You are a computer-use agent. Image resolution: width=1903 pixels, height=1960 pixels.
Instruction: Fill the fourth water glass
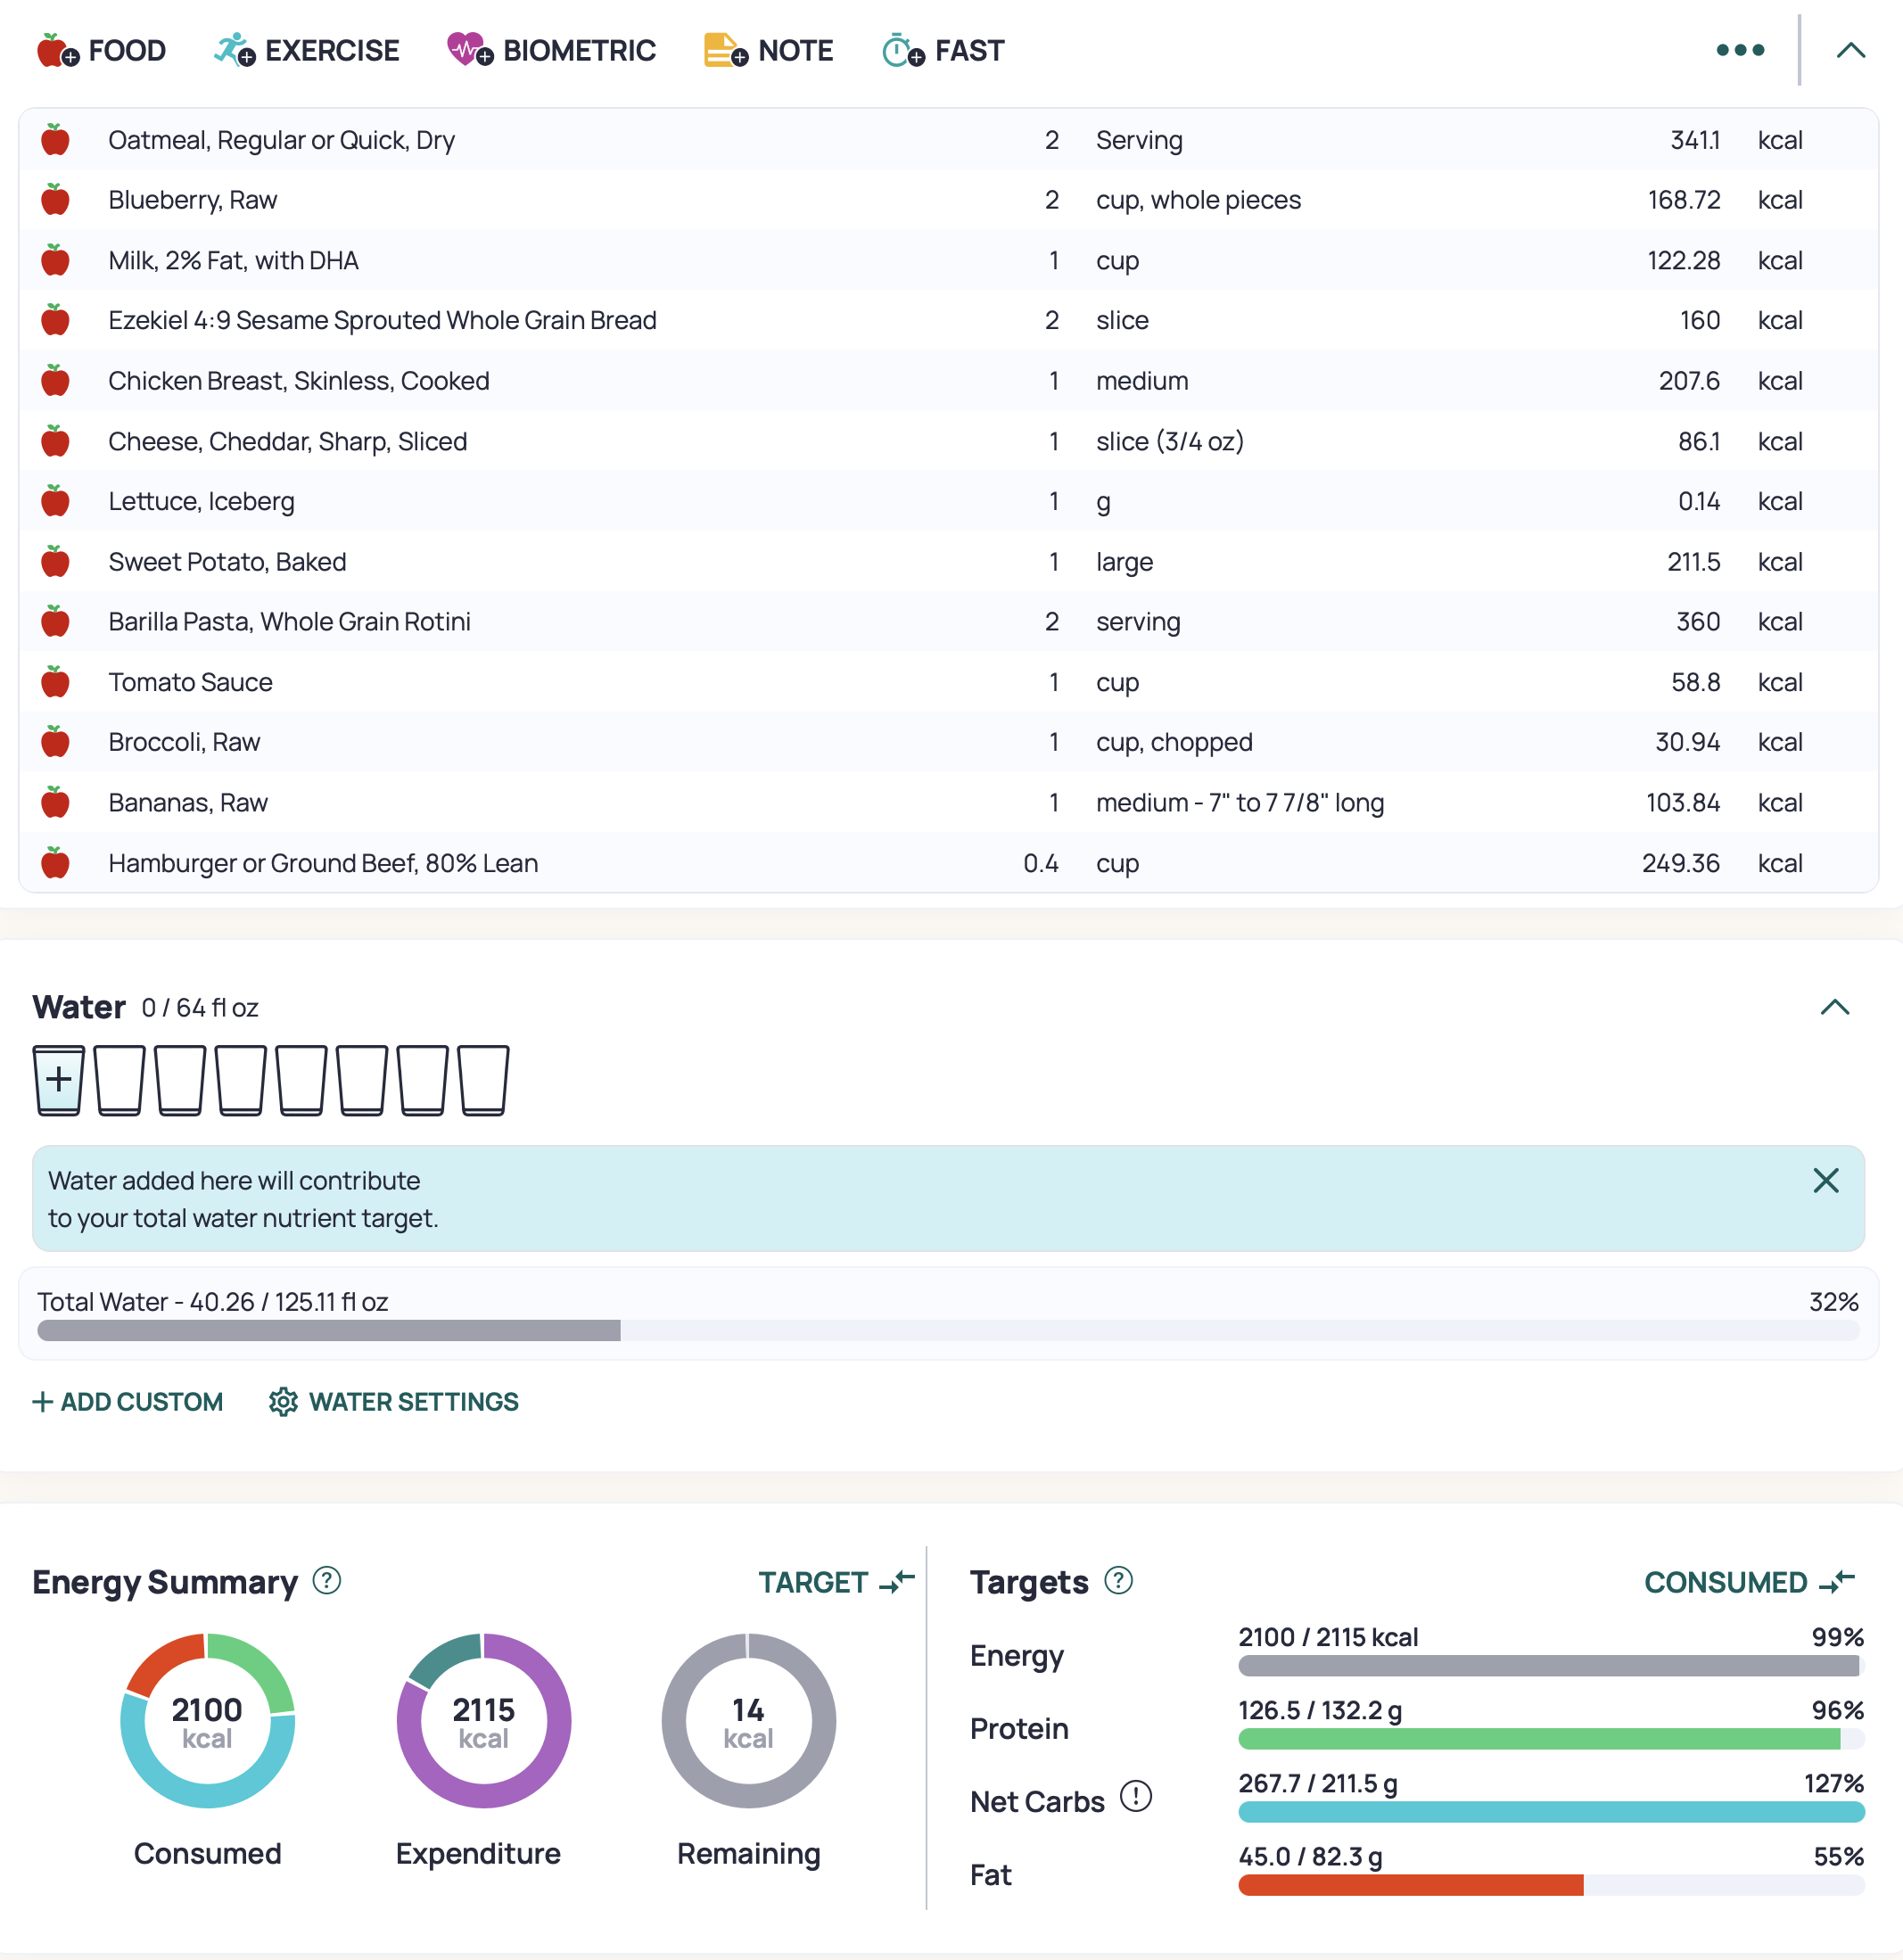[241, 1080]
